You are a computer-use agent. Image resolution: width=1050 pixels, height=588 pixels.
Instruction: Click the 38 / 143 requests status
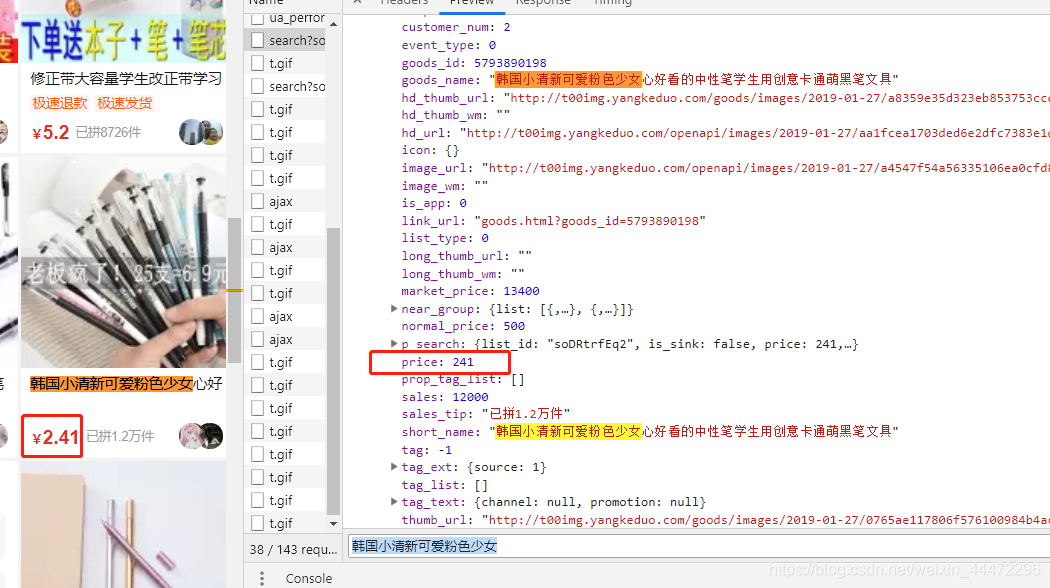point(293,549)
